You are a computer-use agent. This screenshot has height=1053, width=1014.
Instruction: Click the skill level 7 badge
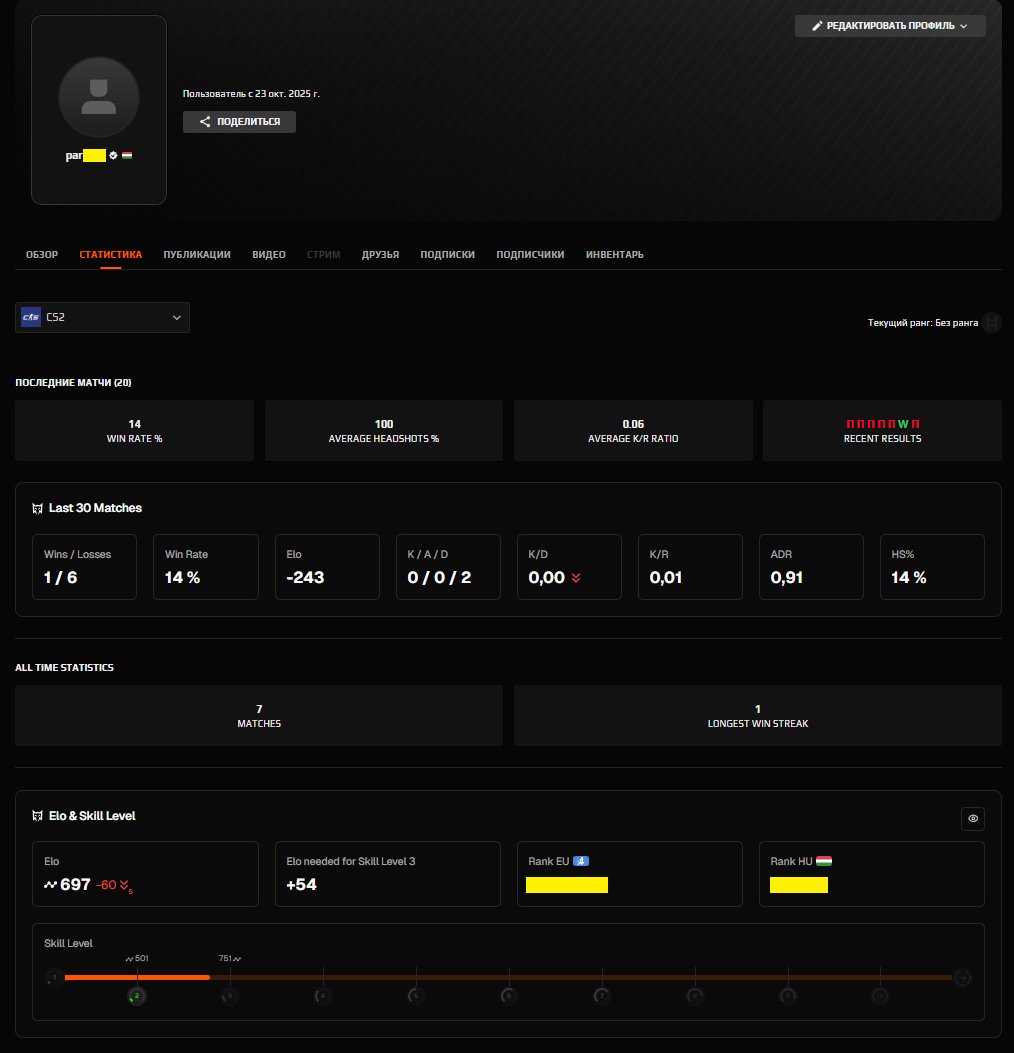point(601,996)
